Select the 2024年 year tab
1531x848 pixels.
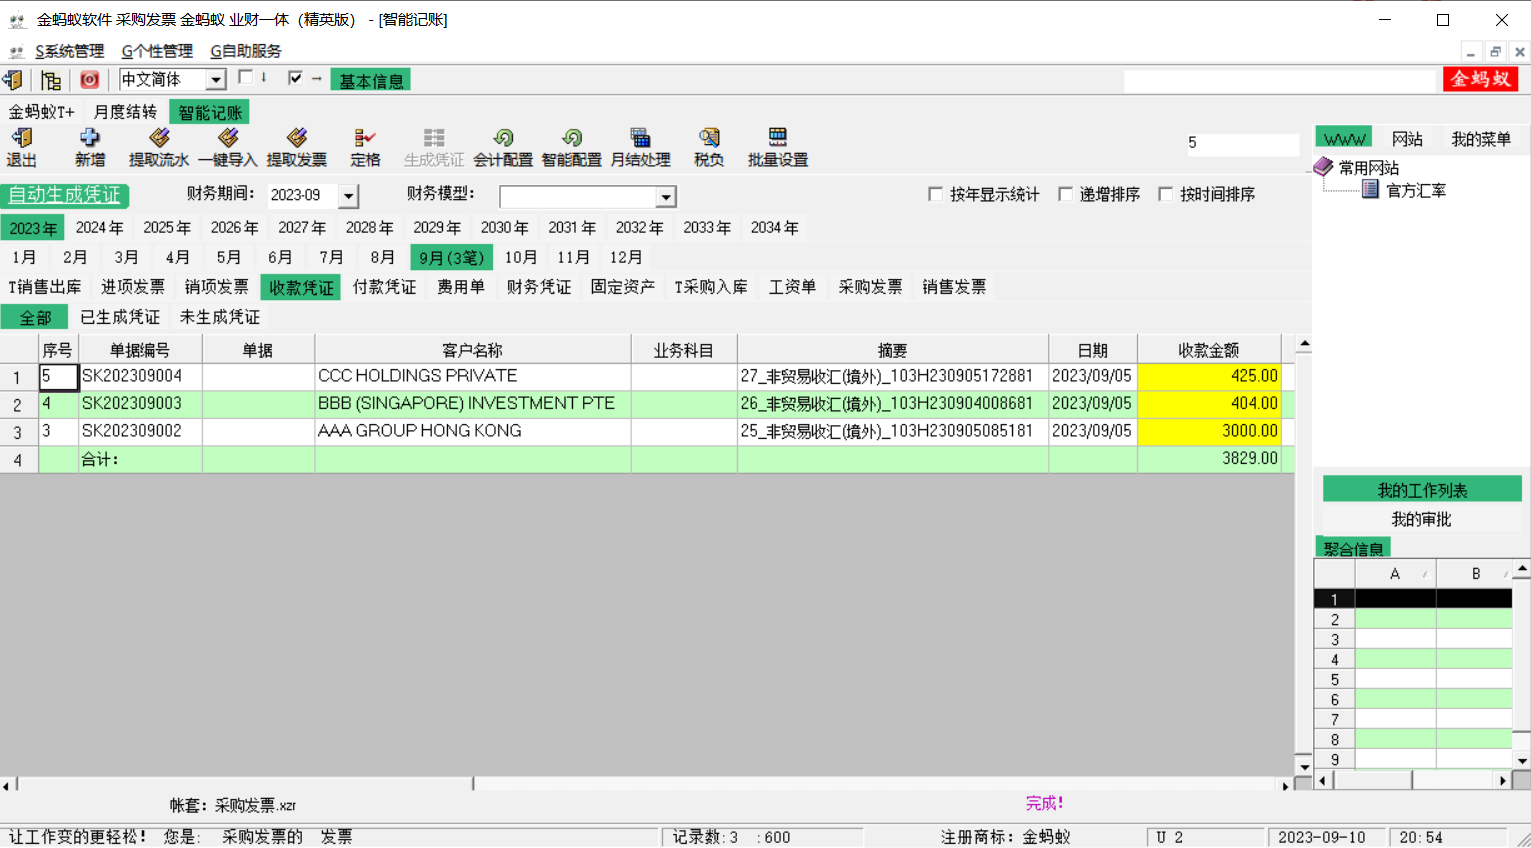[x=100, y=228]
